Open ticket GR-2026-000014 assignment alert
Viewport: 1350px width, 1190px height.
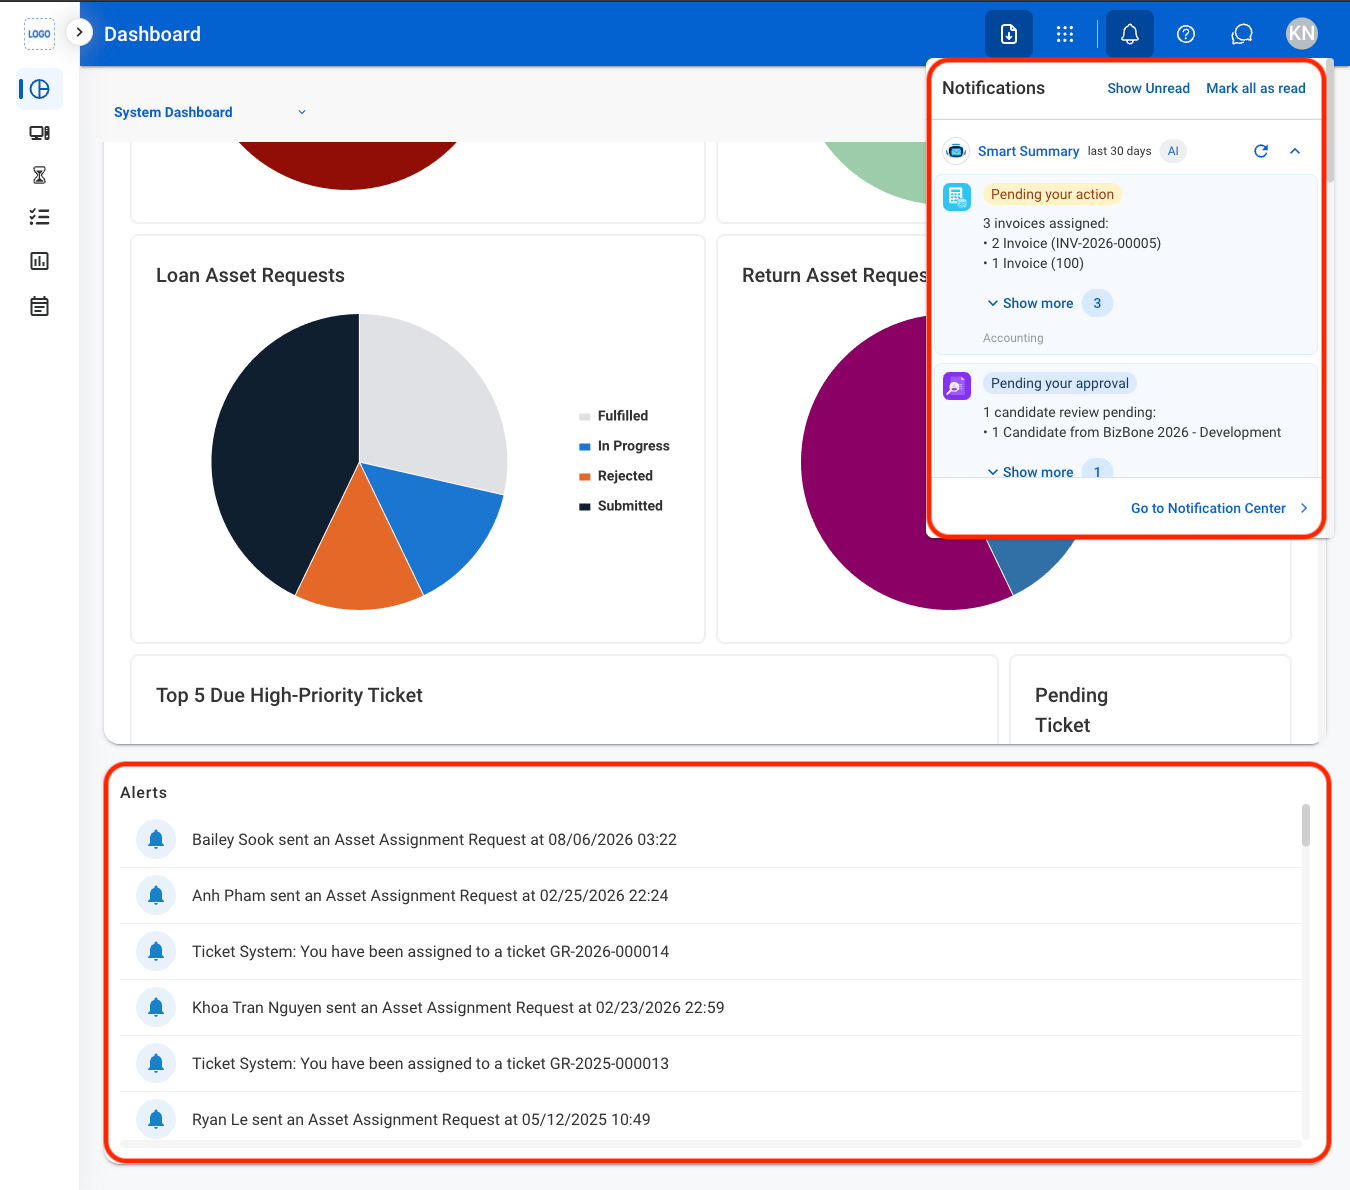(x=711, y=952)
